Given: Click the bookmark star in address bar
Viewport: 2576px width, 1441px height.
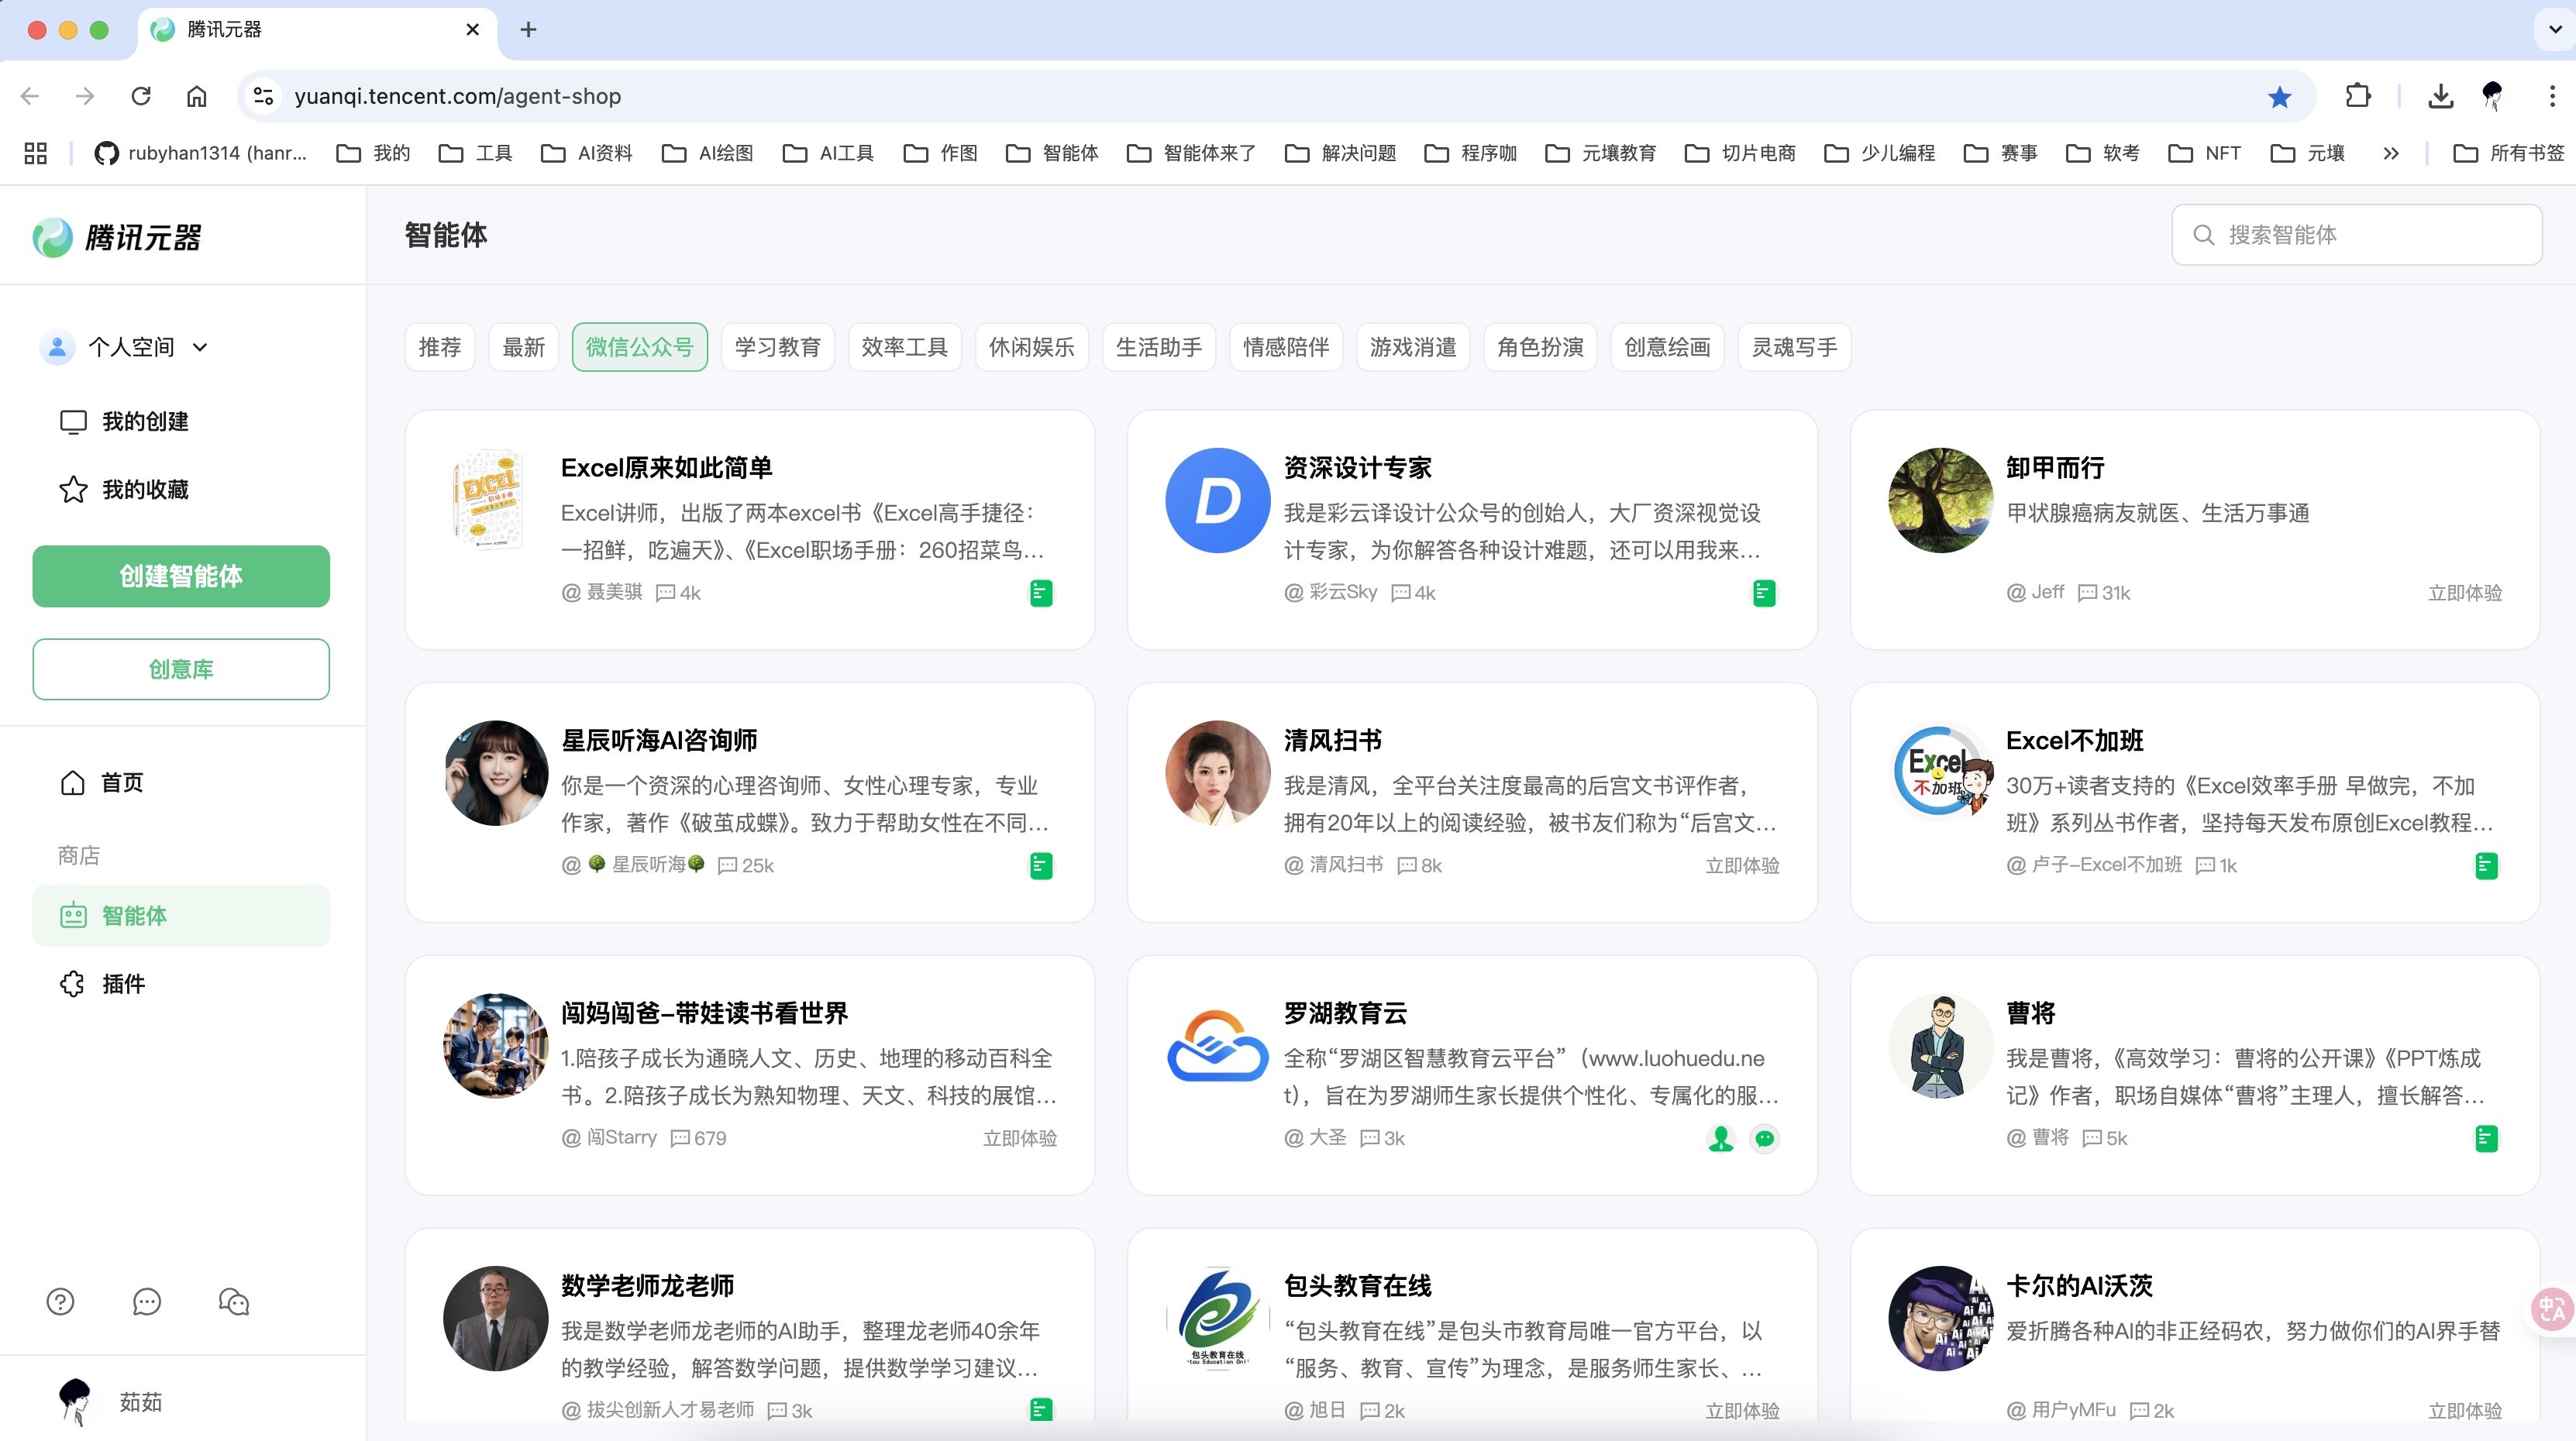Looking at the screenshot, I should 2280,96.
